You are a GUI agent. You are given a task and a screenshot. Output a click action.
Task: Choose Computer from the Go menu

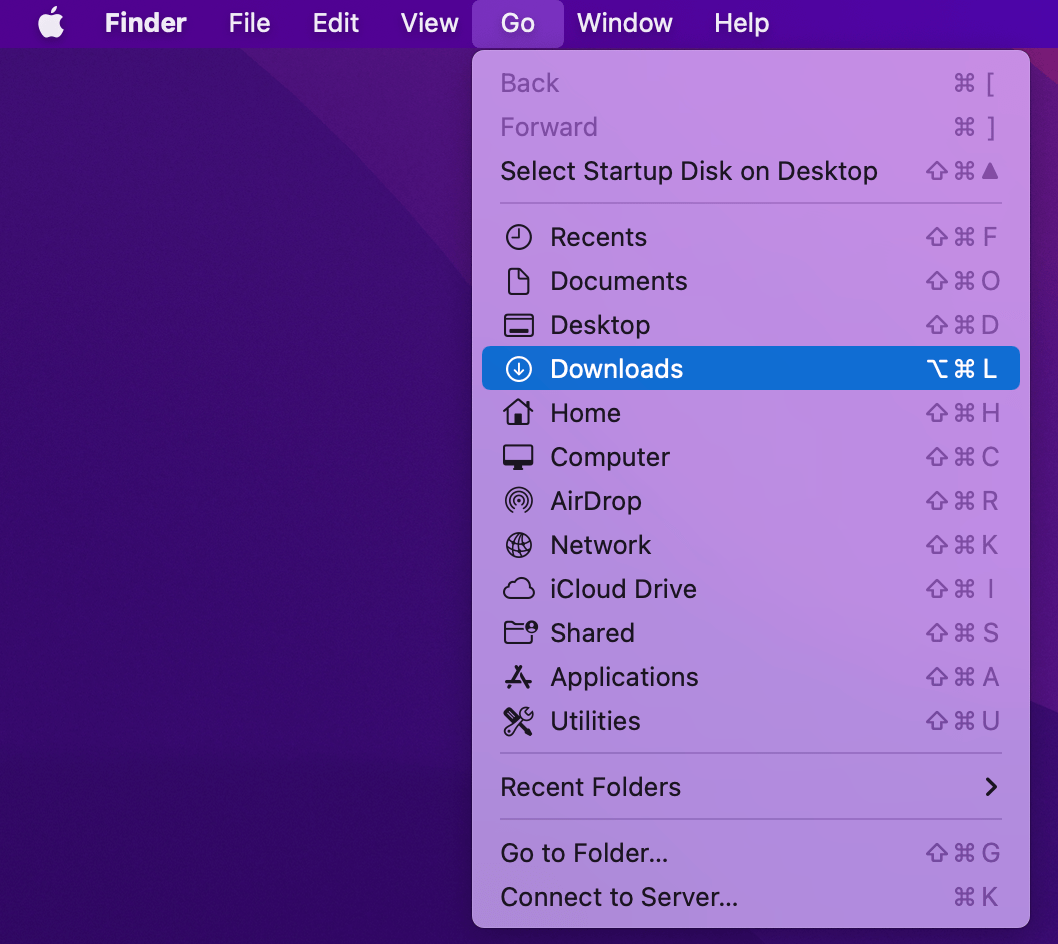(x=750, y=457)
